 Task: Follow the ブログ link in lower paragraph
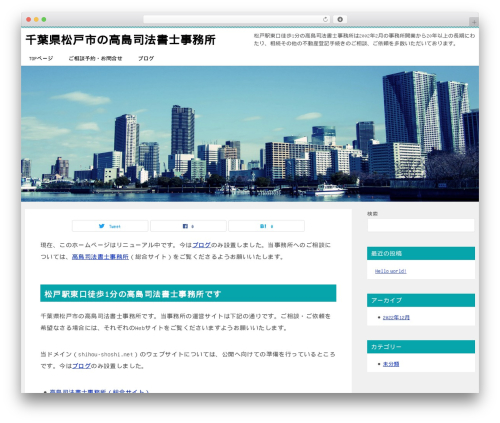[81, 366]
